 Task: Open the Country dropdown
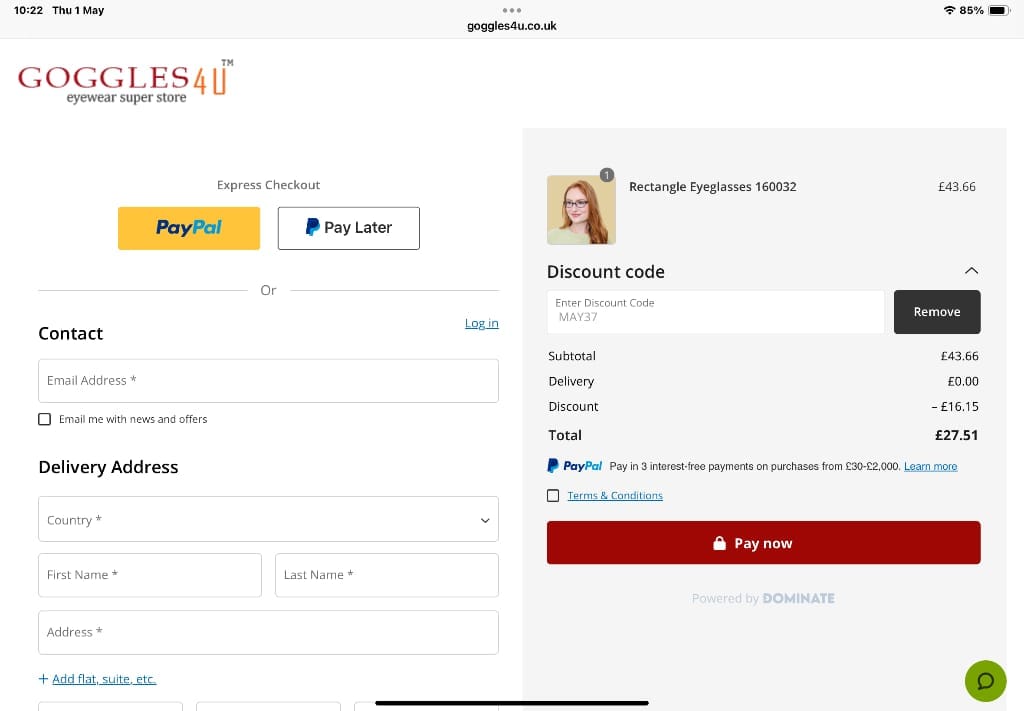(x=268, y=520)
